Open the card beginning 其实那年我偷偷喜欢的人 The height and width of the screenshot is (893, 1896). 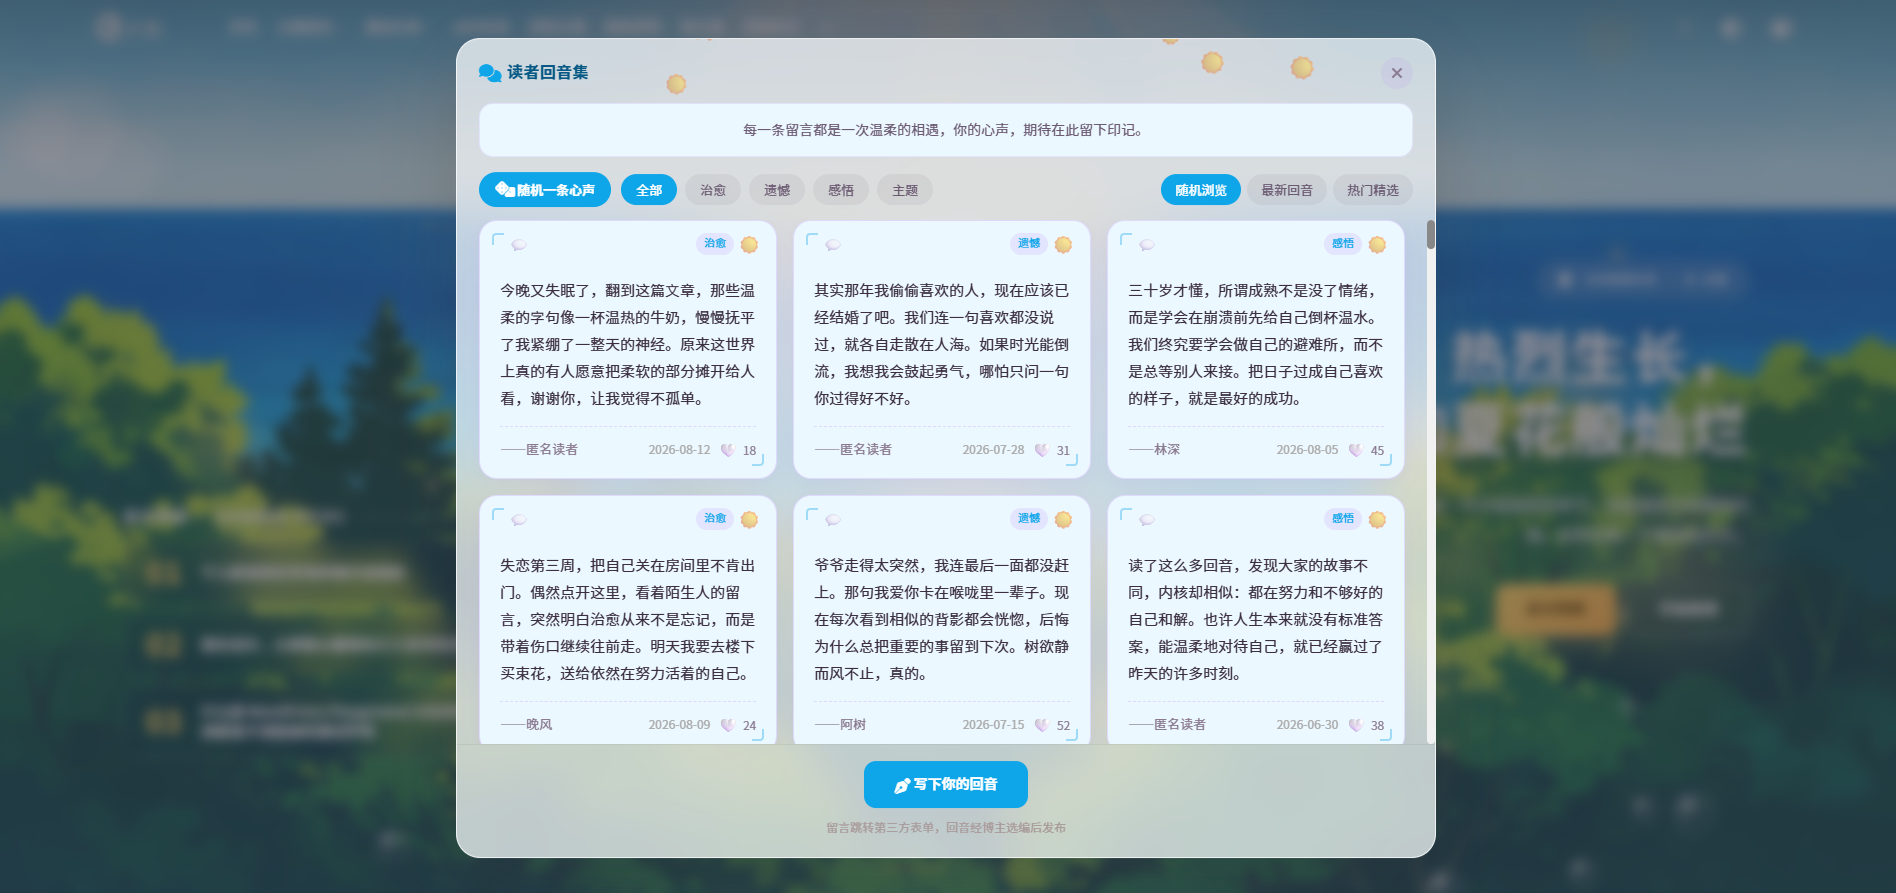coord(942,349)
